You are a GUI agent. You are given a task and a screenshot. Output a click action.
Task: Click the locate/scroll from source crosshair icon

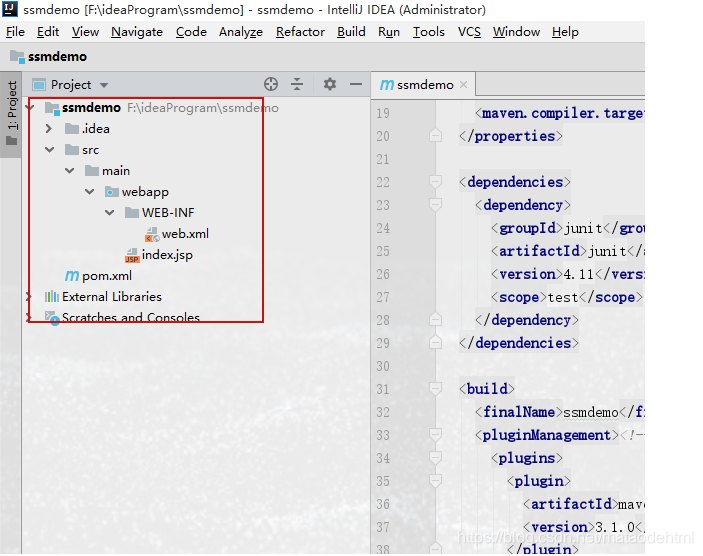point(271,84)
